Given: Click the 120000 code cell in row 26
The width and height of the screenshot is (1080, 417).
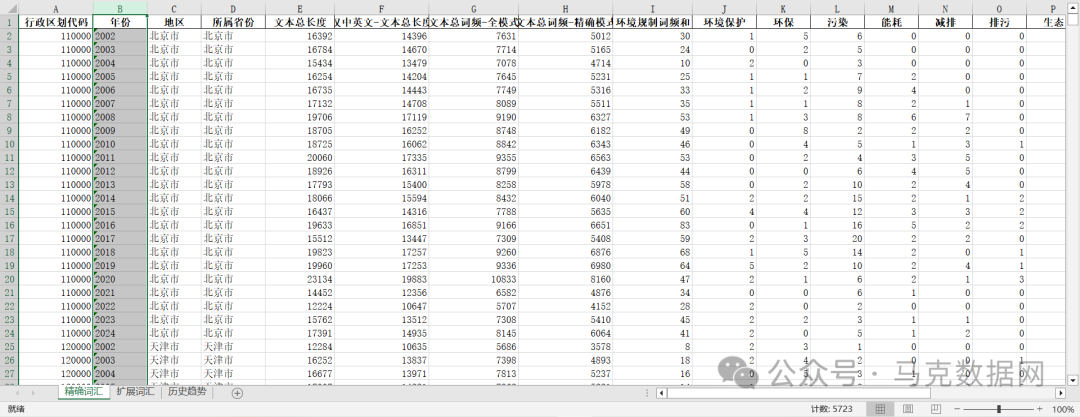Looking at the screenshot, I should (56, 360).
